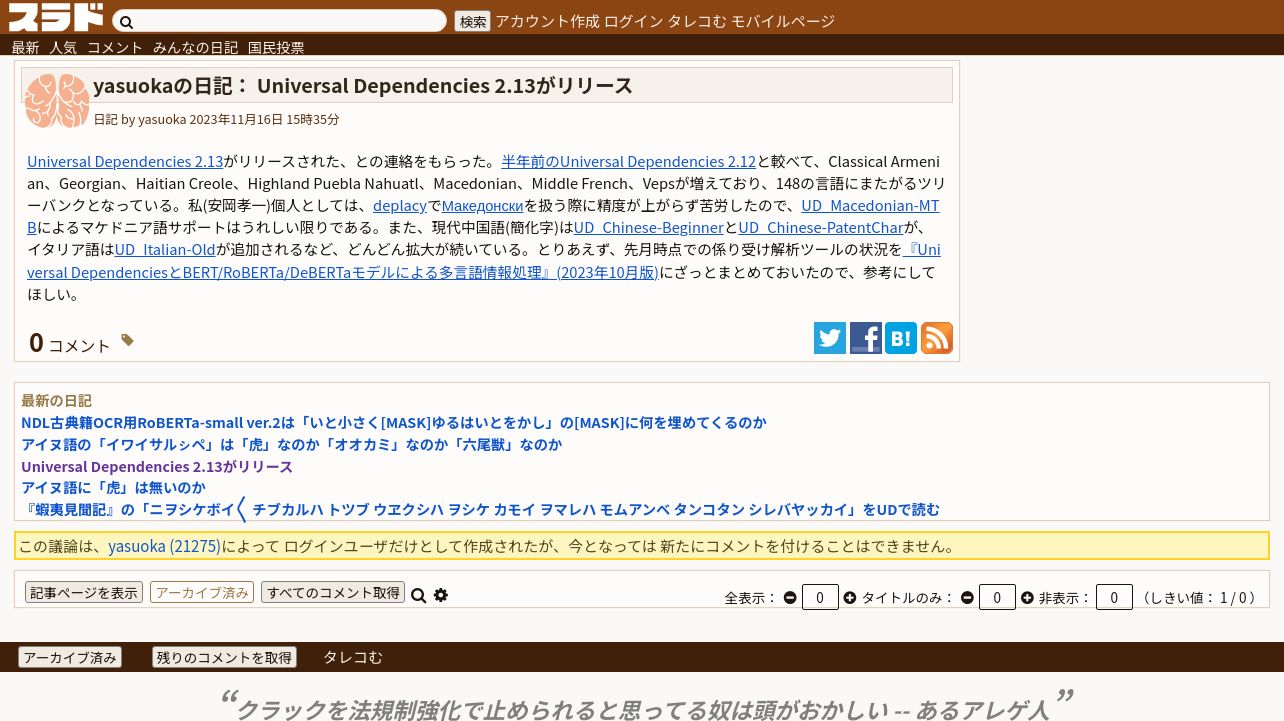This screenshot has width=1284, height=721.
Task: Select みんなの日記 menu item
Action: pyautogui.click(x=195, y=47)
